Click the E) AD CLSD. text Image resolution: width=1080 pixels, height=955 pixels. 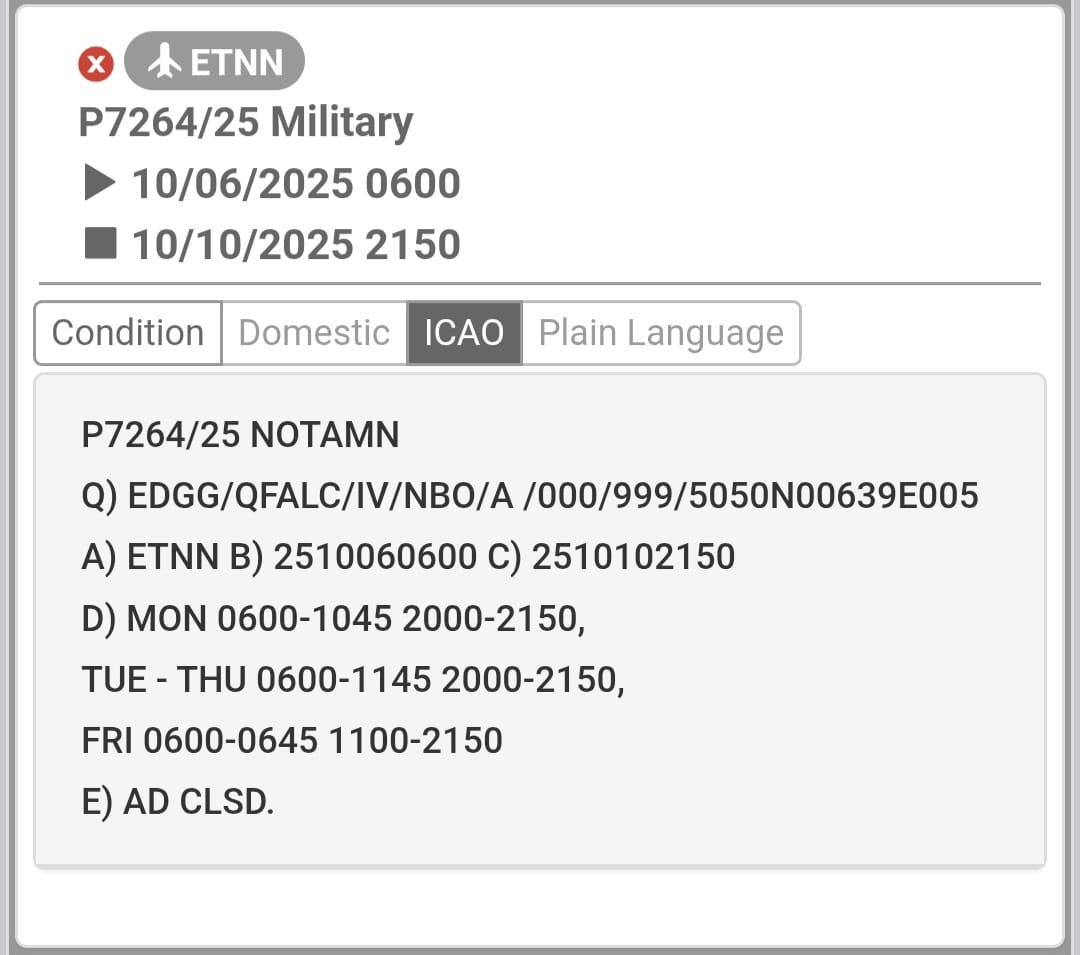click(x=178, y=802)
